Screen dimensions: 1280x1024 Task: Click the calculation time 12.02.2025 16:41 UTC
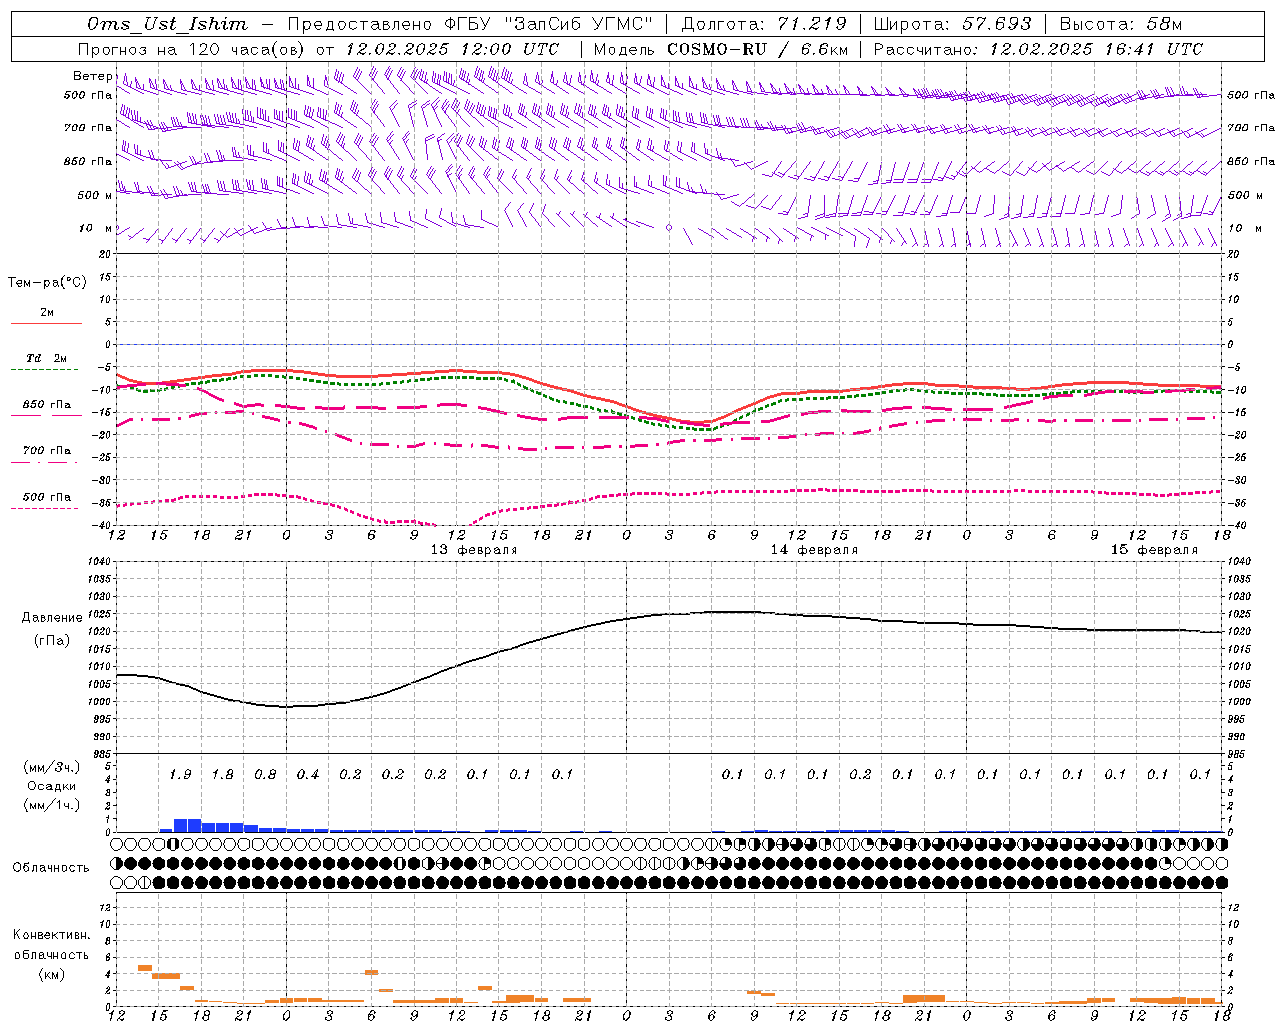pyautogui.click(x=1096, y=49)
